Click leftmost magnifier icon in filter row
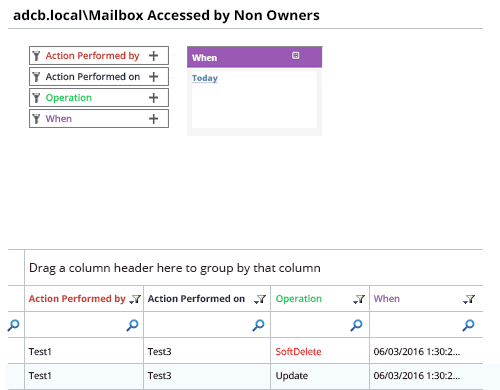Viewport: 500px width, 390px height. 13,325
